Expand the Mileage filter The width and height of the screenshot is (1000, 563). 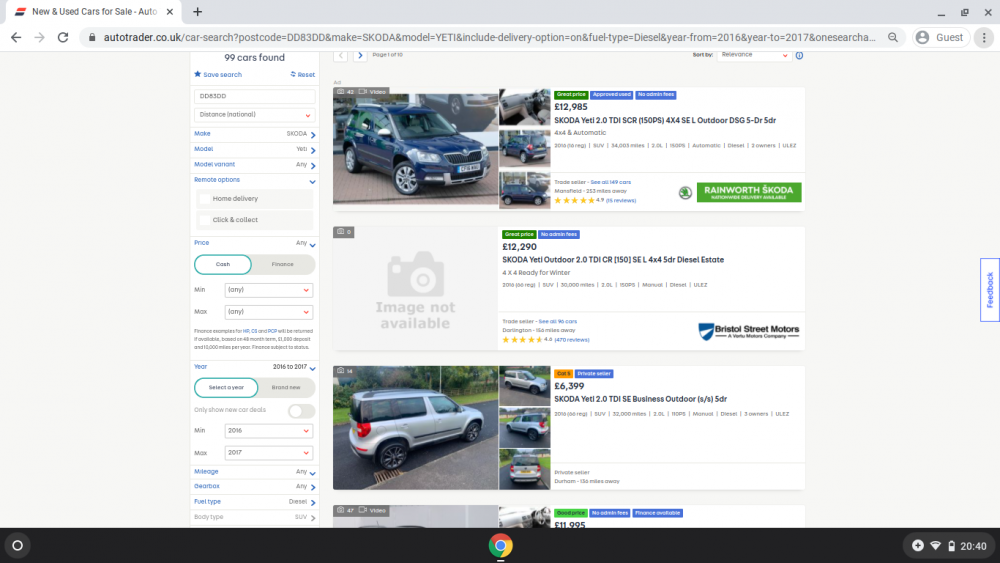click(254, 472)
